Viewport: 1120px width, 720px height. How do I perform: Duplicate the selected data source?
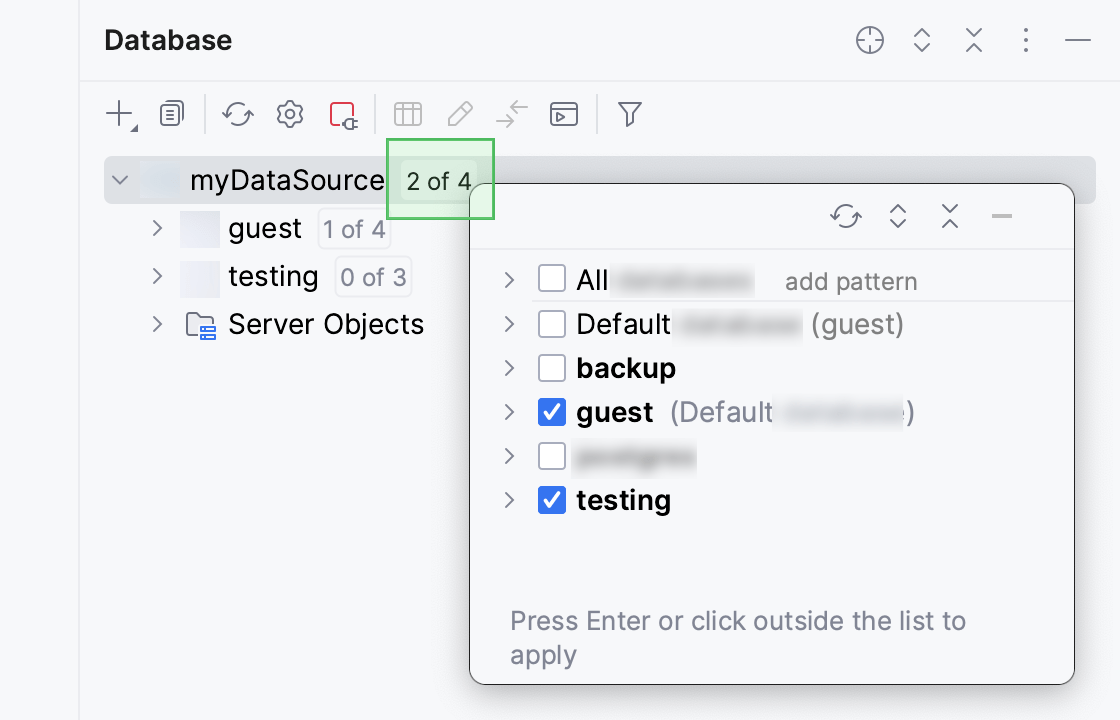click(x=171, y=114)
